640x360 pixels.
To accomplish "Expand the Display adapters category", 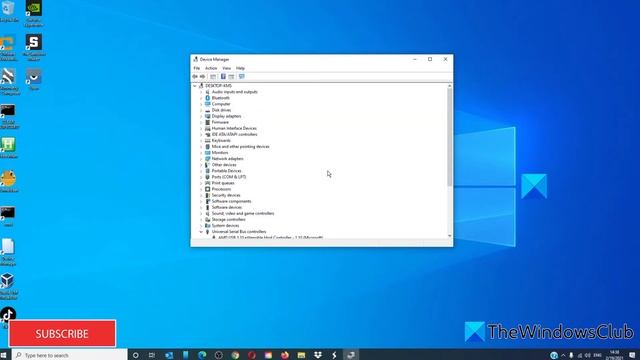I will coord(201,116).
